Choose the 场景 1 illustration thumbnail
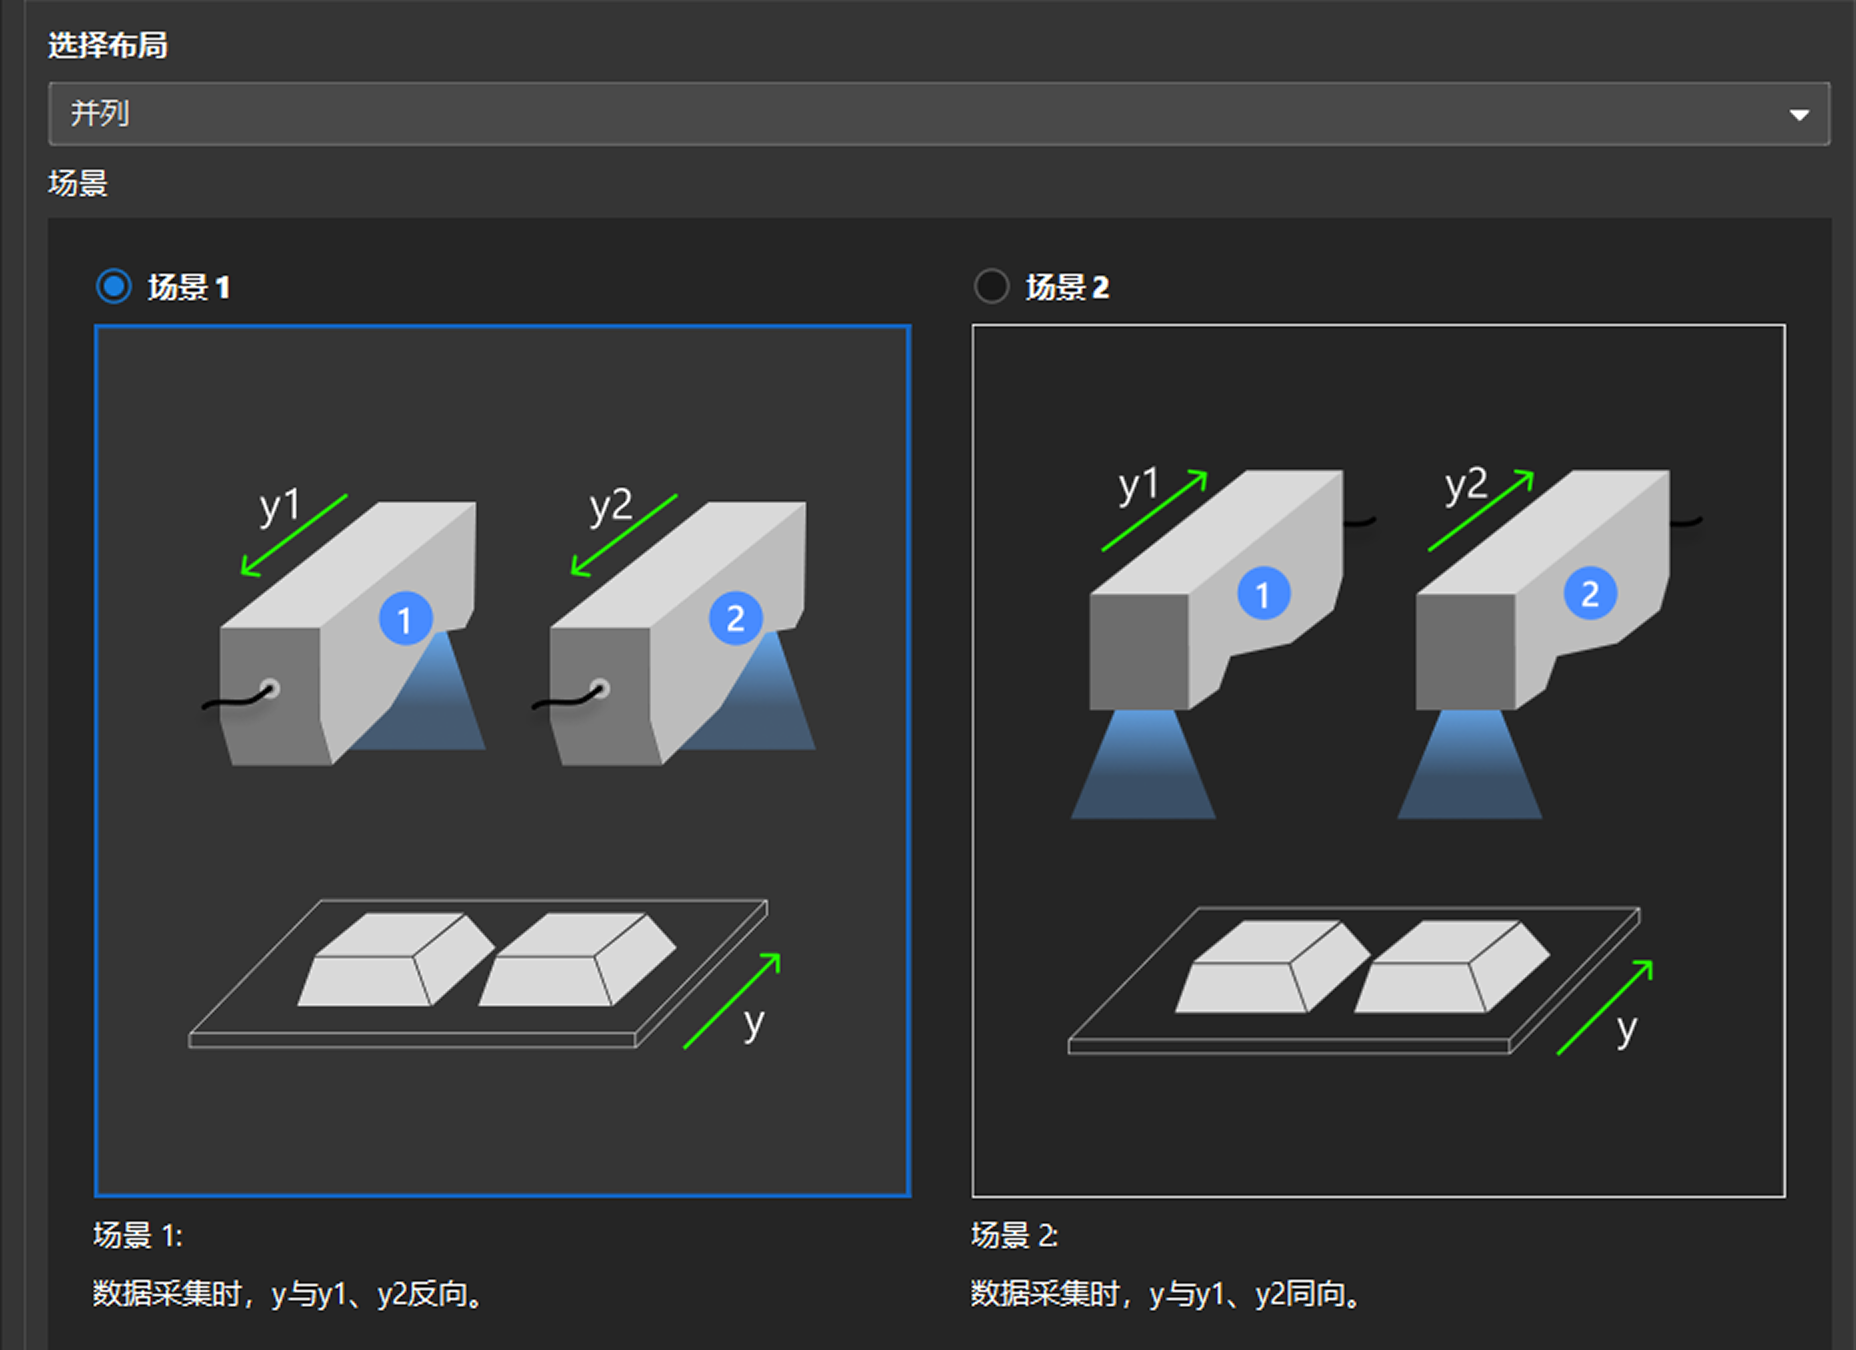1856x1350 pixels. click(x=502, y=760)
